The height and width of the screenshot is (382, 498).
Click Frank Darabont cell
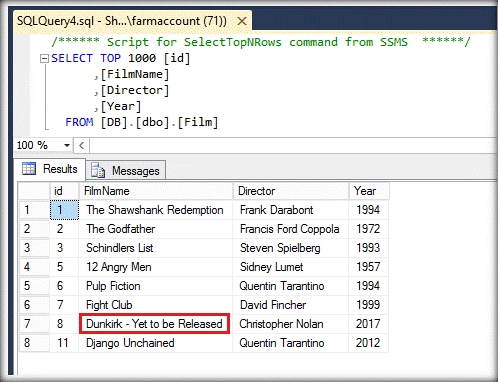click(291, 210)
